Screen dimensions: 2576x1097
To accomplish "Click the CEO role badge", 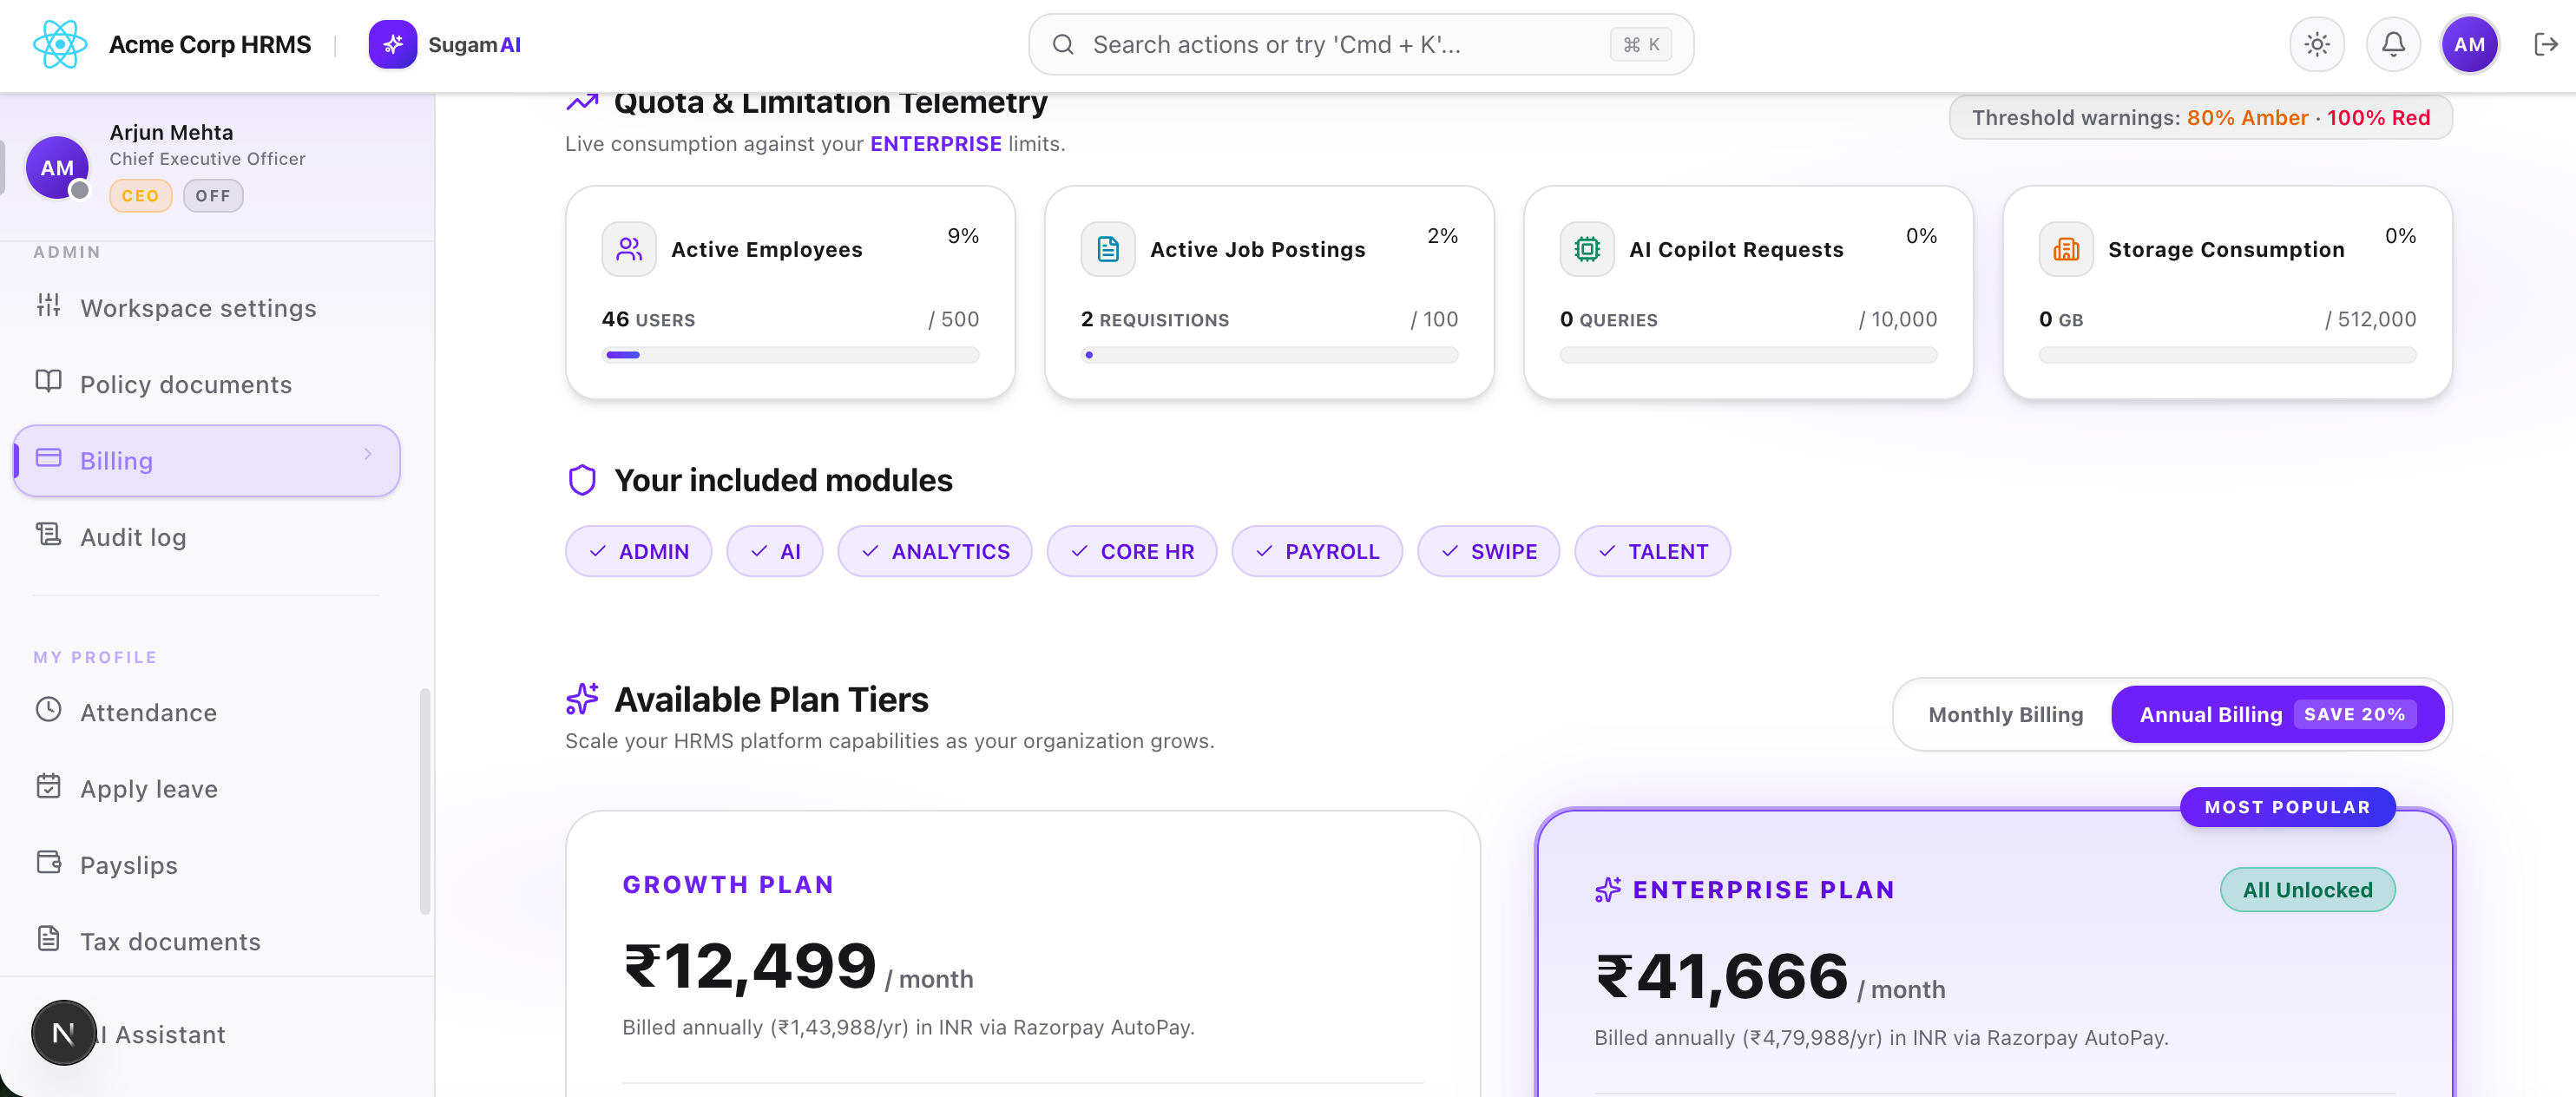I will coord(140,196).
